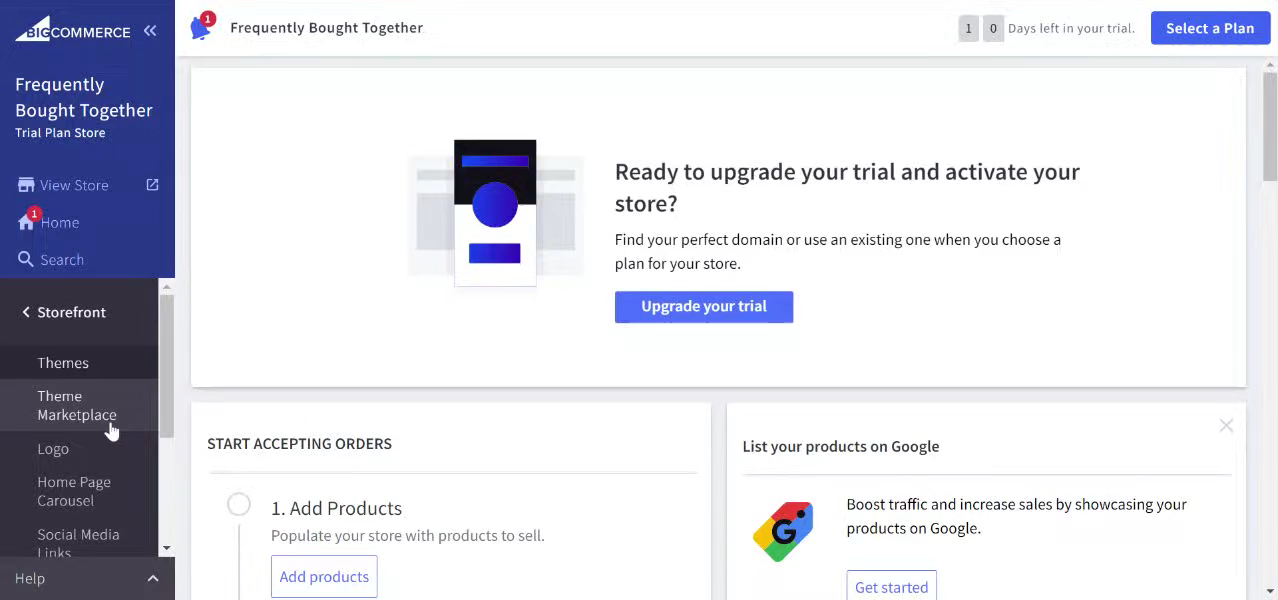Open Theme Marketplace menu item
Screen dimensions: 1278x600
(79, 405)
